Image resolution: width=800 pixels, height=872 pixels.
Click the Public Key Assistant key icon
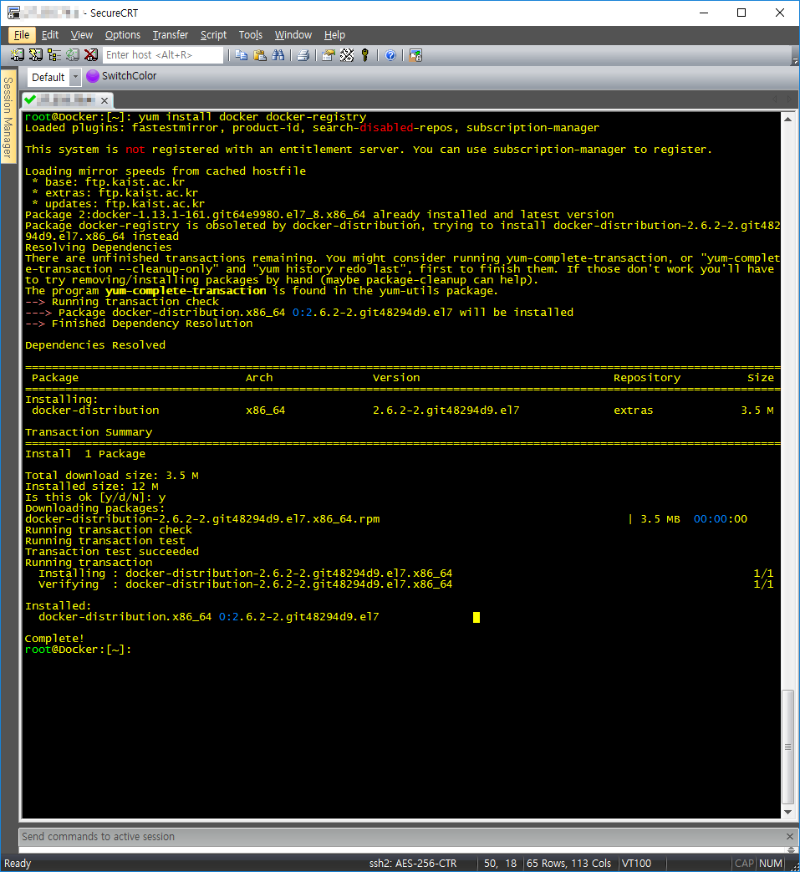(x=365, y=56)
